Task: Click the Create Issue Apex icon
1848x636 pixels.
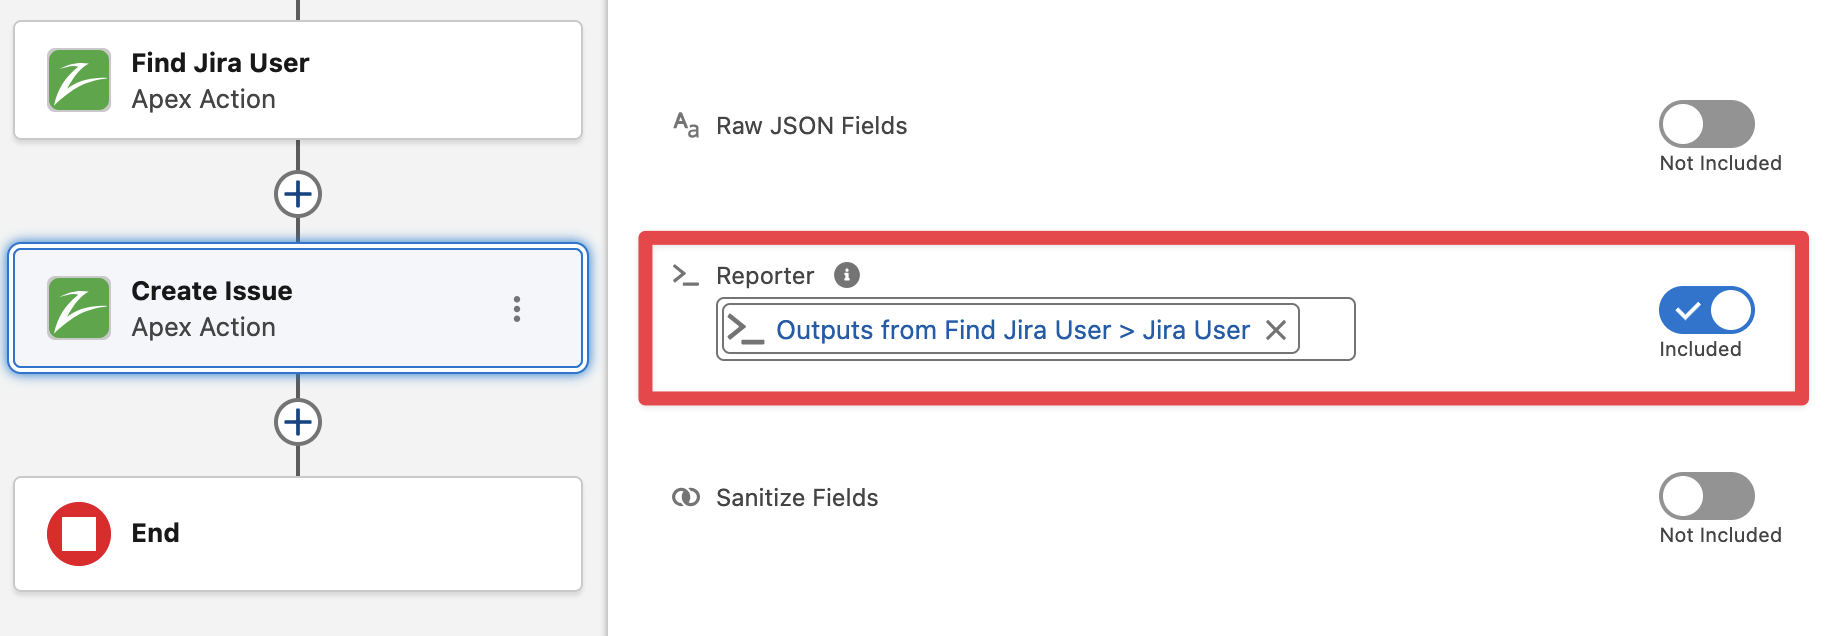Action: [79, 308]
